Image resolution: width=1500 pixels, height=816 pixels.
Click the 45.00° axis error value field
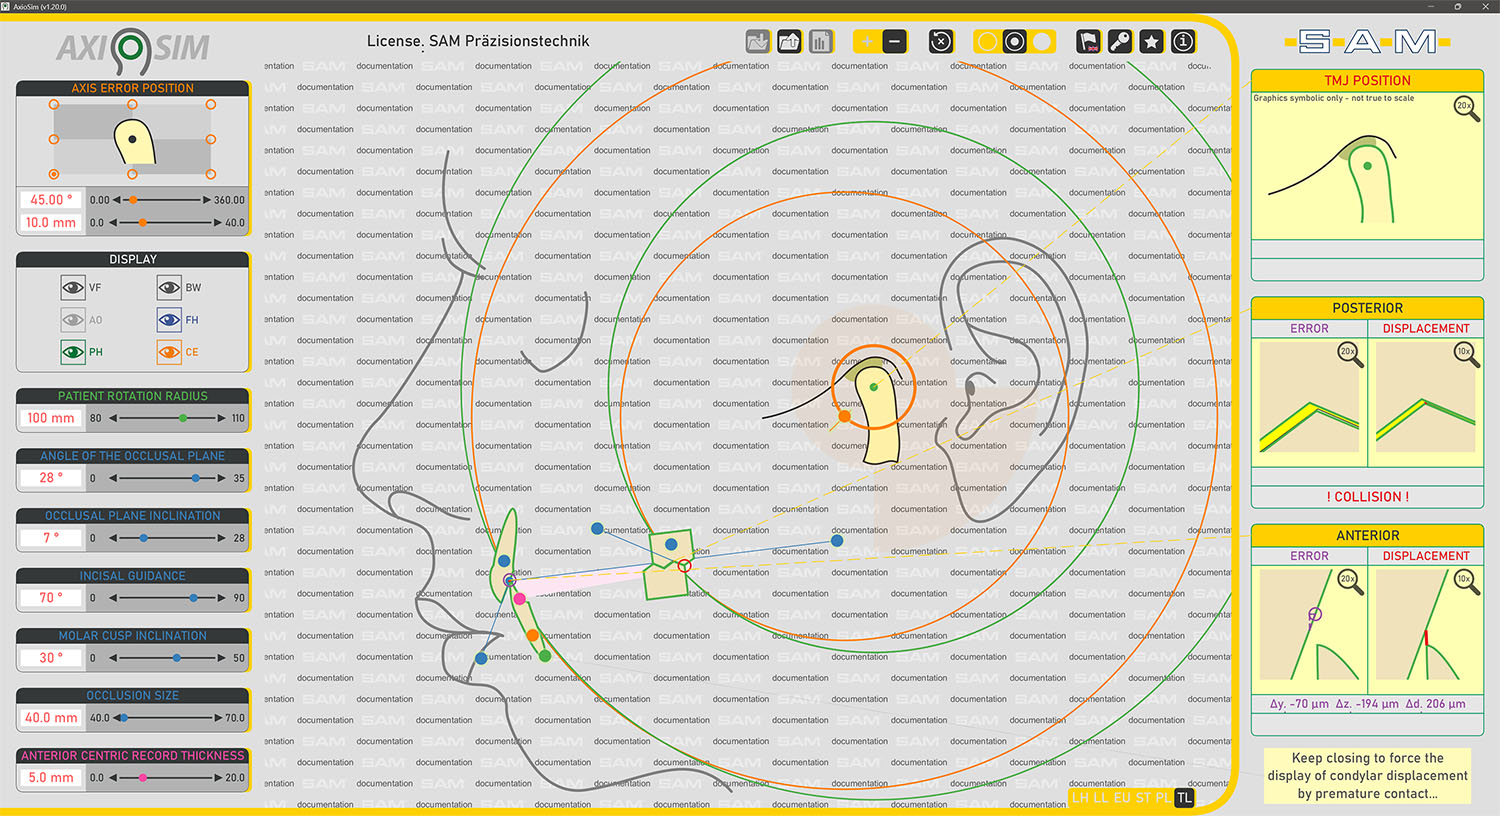click(50, 200)
